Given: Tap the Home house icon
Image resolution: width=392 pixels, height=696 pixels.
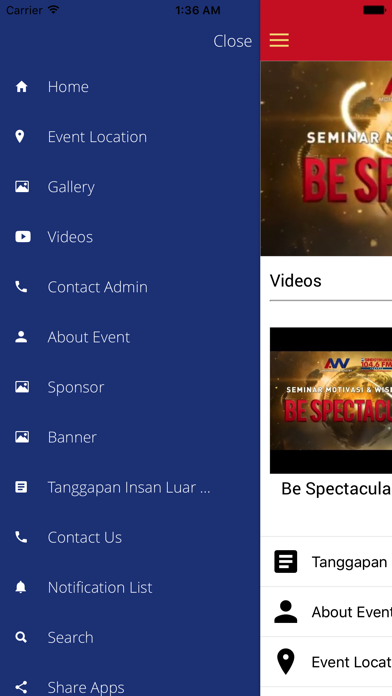Looking at the screenshot, I should (21, 87).
